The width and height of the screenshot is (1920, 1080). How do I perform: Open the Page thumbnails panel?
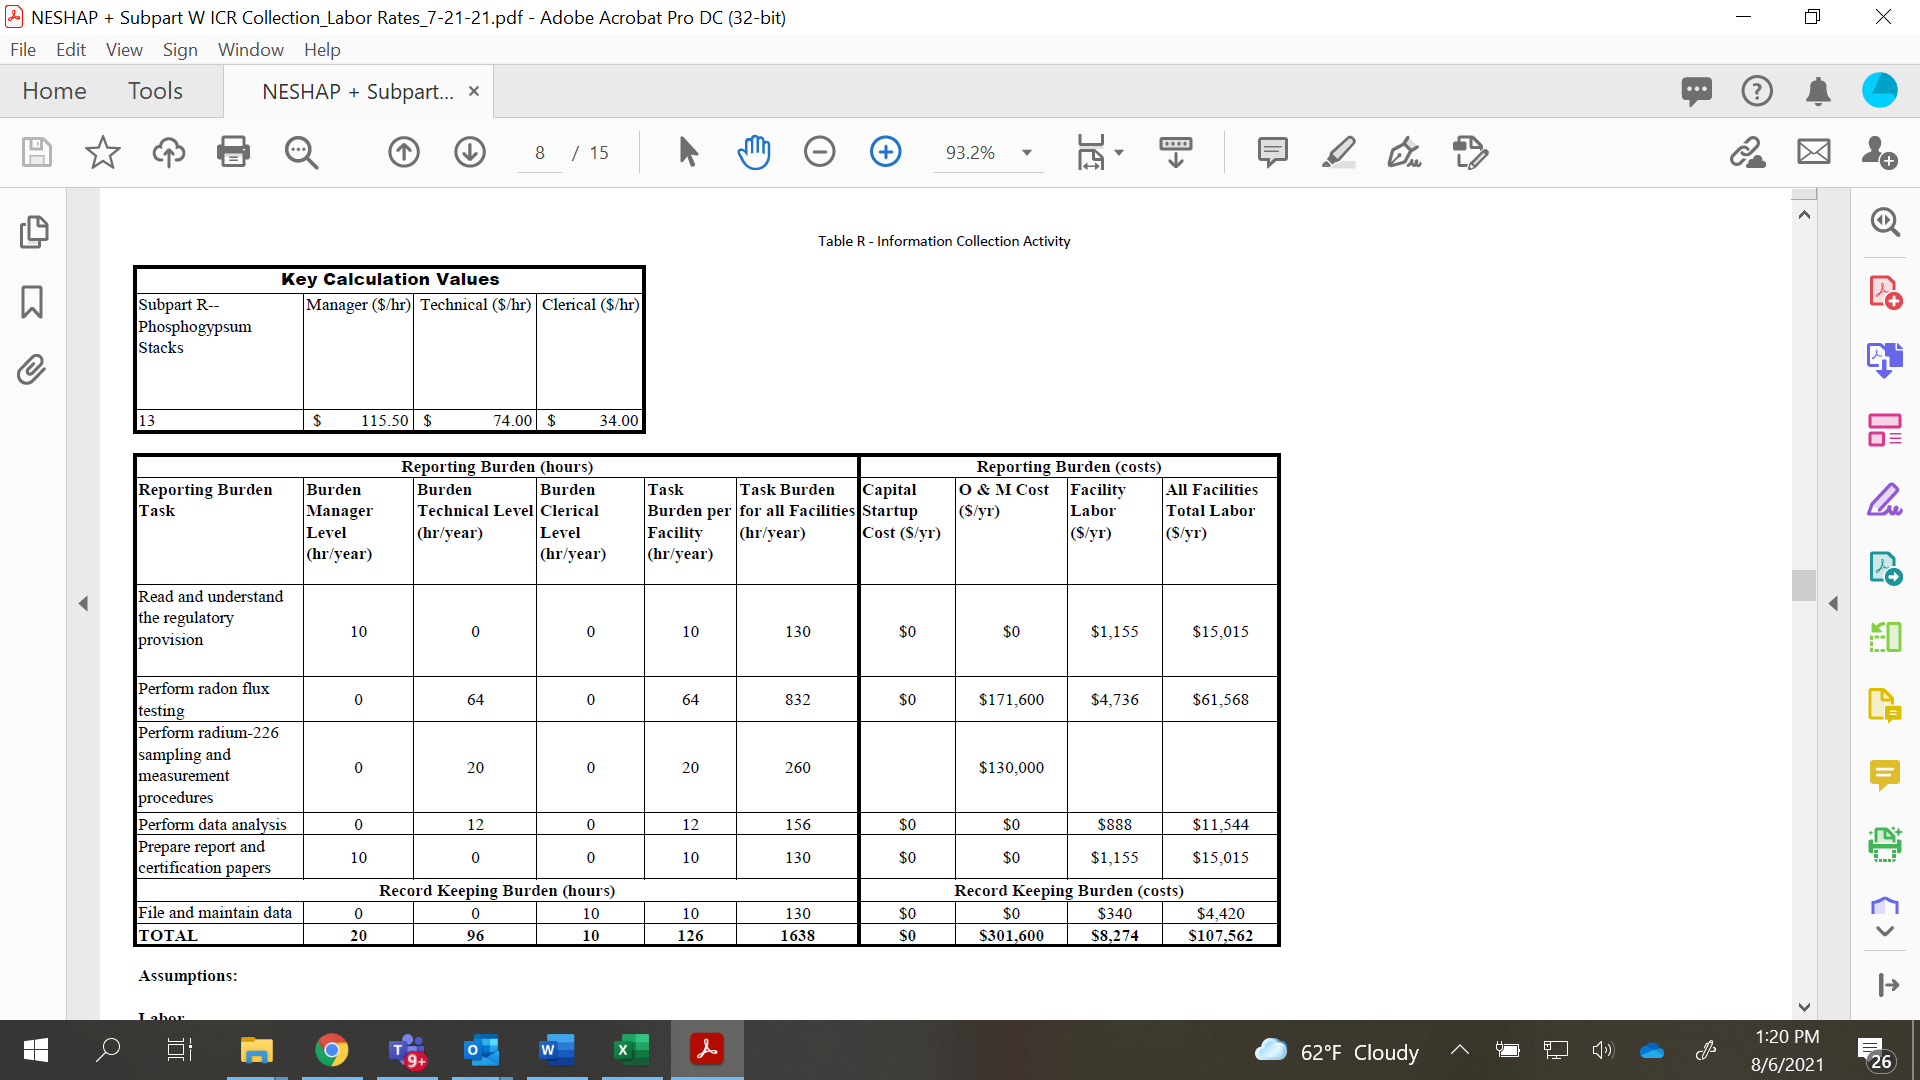(33, 232)
